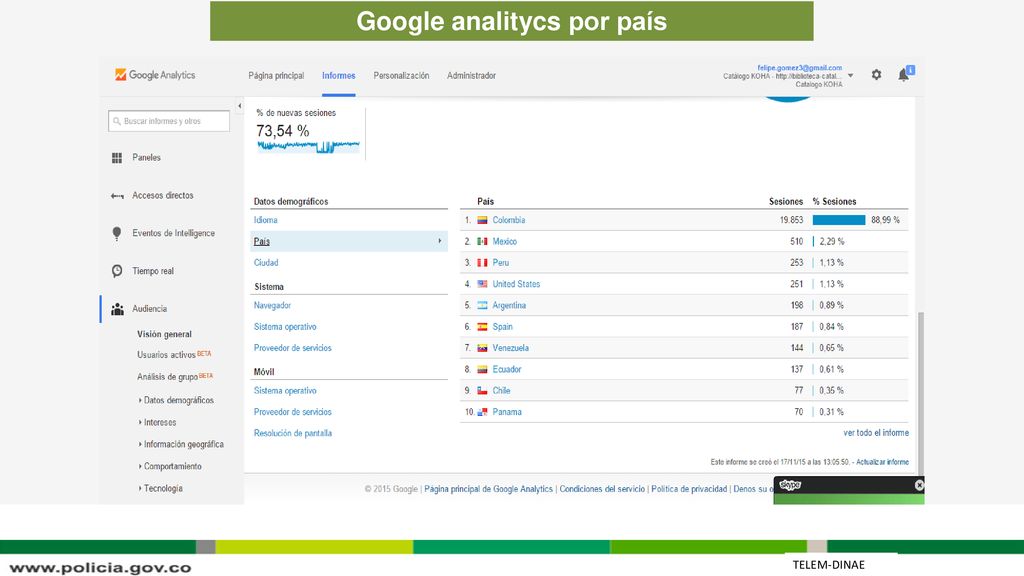The image size is (1024, 576).
Task: Click the Mexico flag icon
Action: [x=482, y=242]
